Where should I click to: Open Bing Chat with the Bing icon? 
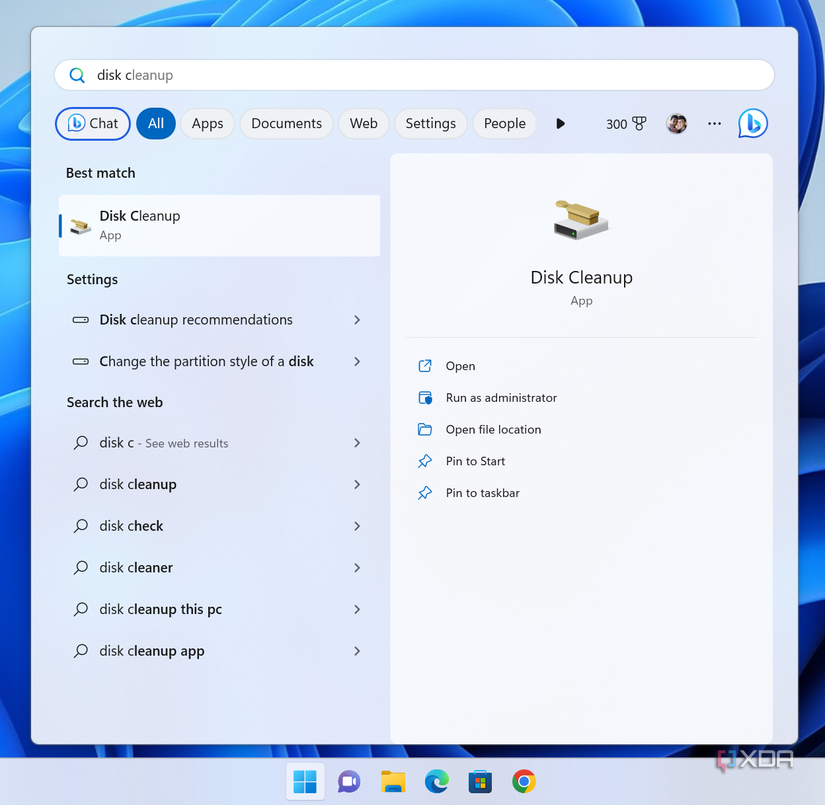pyautogui.click(x=752, y=123)
